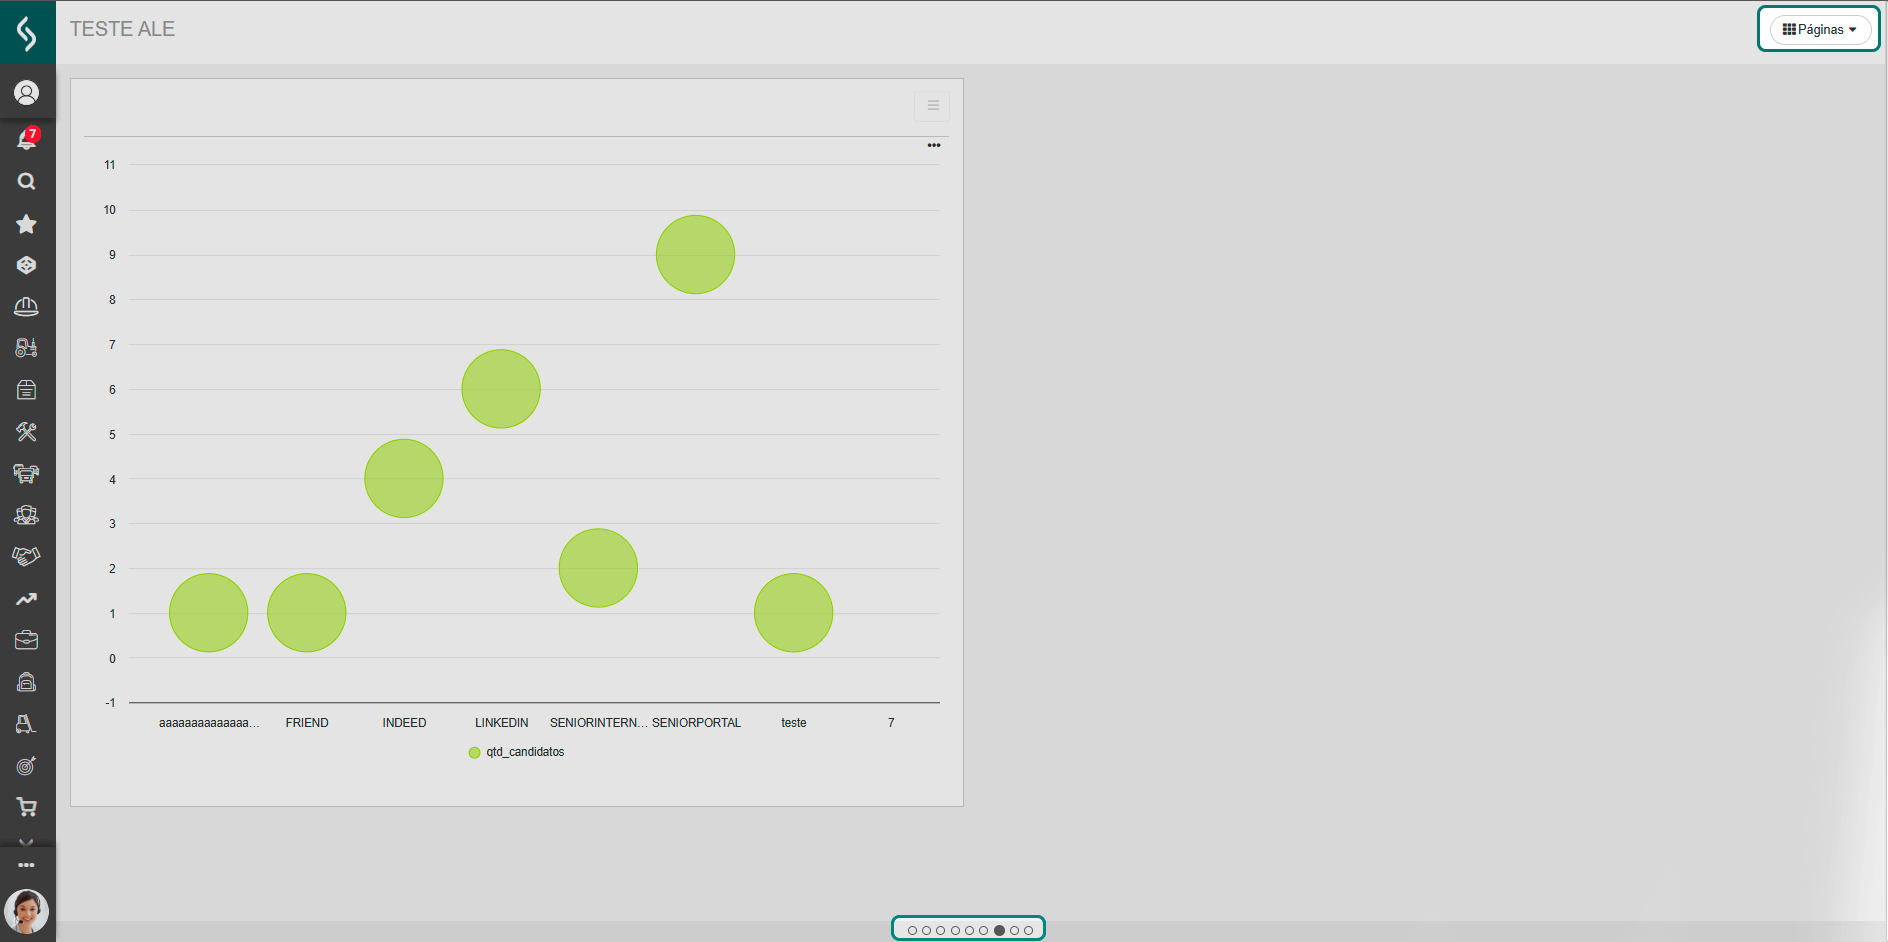Image resolution: width=1888 pixels, height=942 pixels.
Task: Open the Páginas dropdown
Action: (x=1820, y=29)
